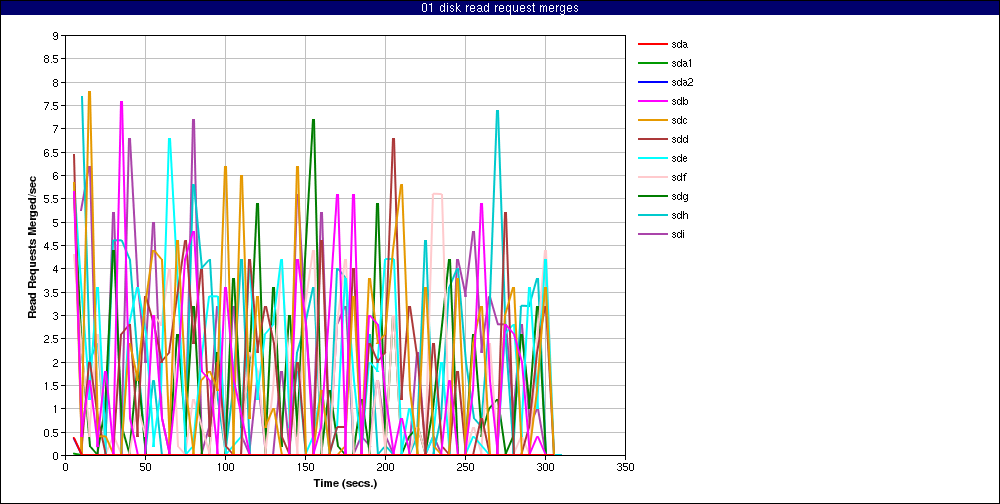Click the '01 disk read request merges' title
The image size is (1000, 504).
500,8
